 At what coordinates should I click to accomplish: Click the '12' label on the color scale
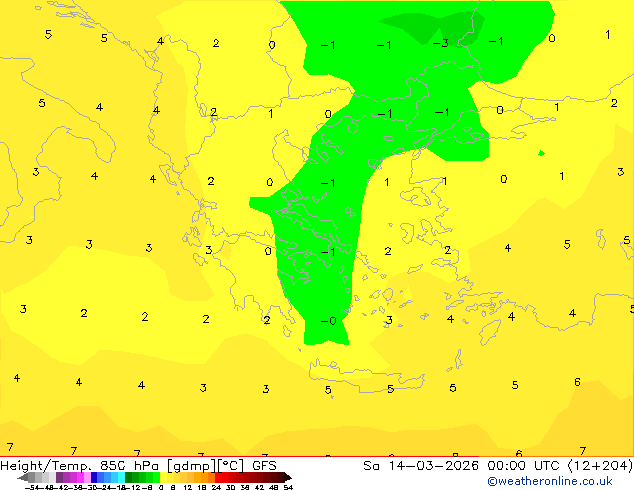(x=187, y=487)
